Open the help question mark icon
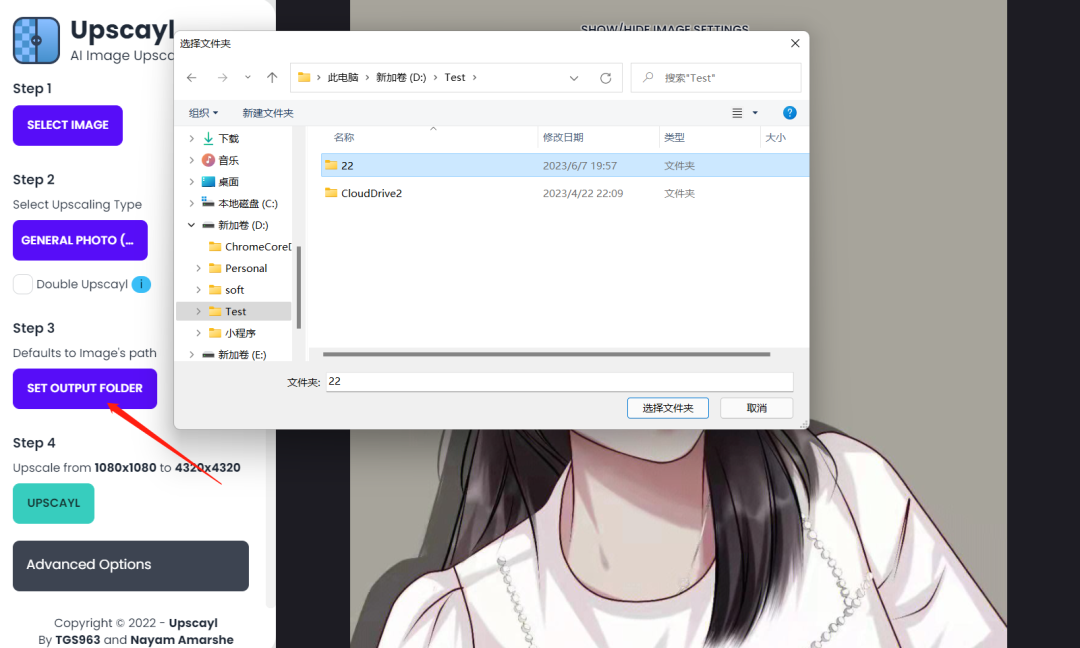This screenshot has height=648, width=1080. pos(789,112)
